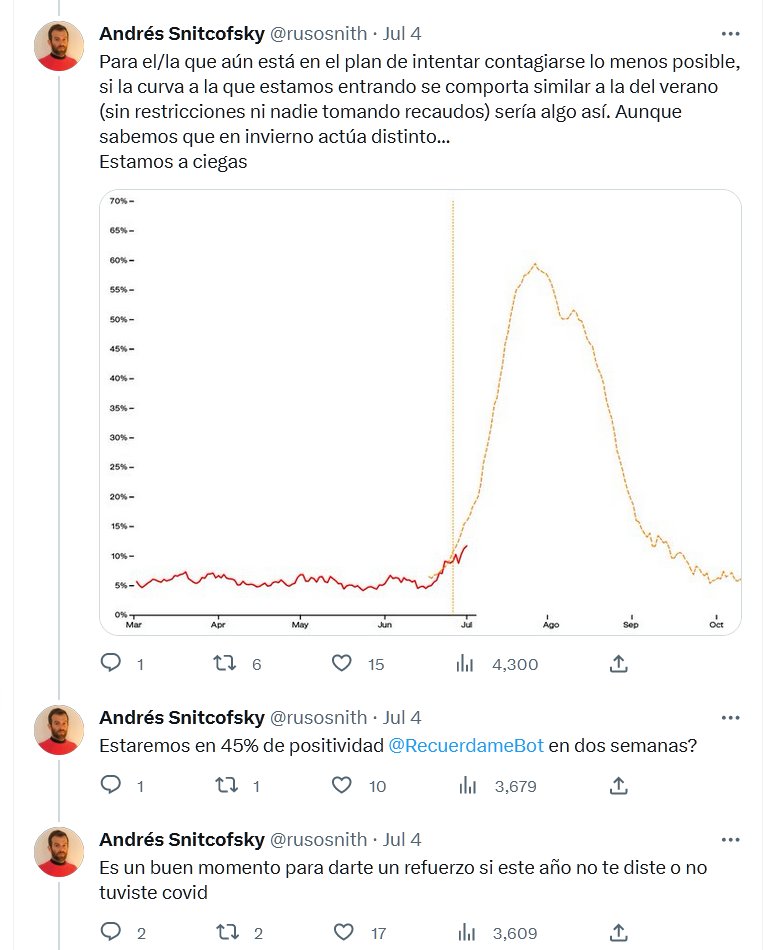Image resolution: width=780 pixels, height=950 pixels.
Task: Share the refuerzo covid tweet
Action: 618,933
